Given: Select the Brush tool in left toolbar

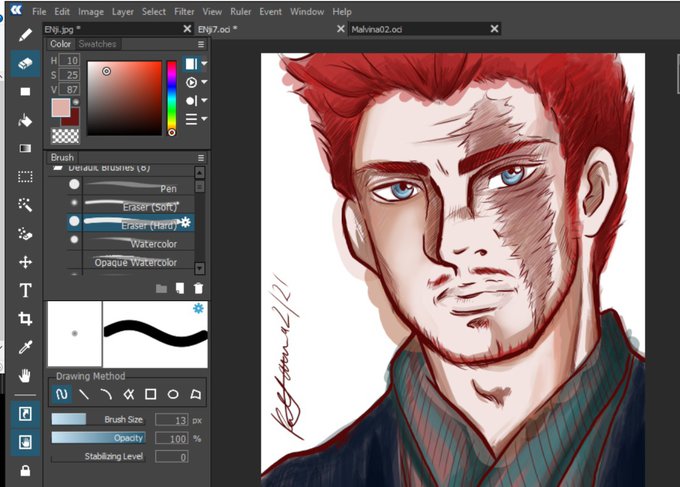Looking at the screenshot, I should (x=25, y=35).
